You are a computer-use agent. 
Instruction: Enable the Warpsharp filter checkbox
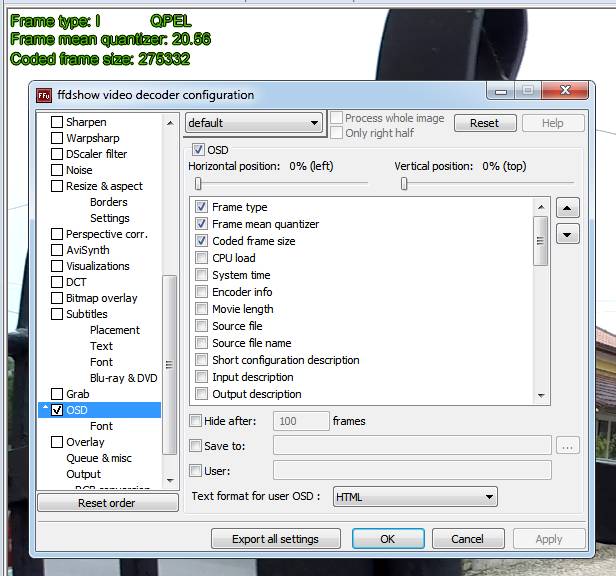point(57,138)
